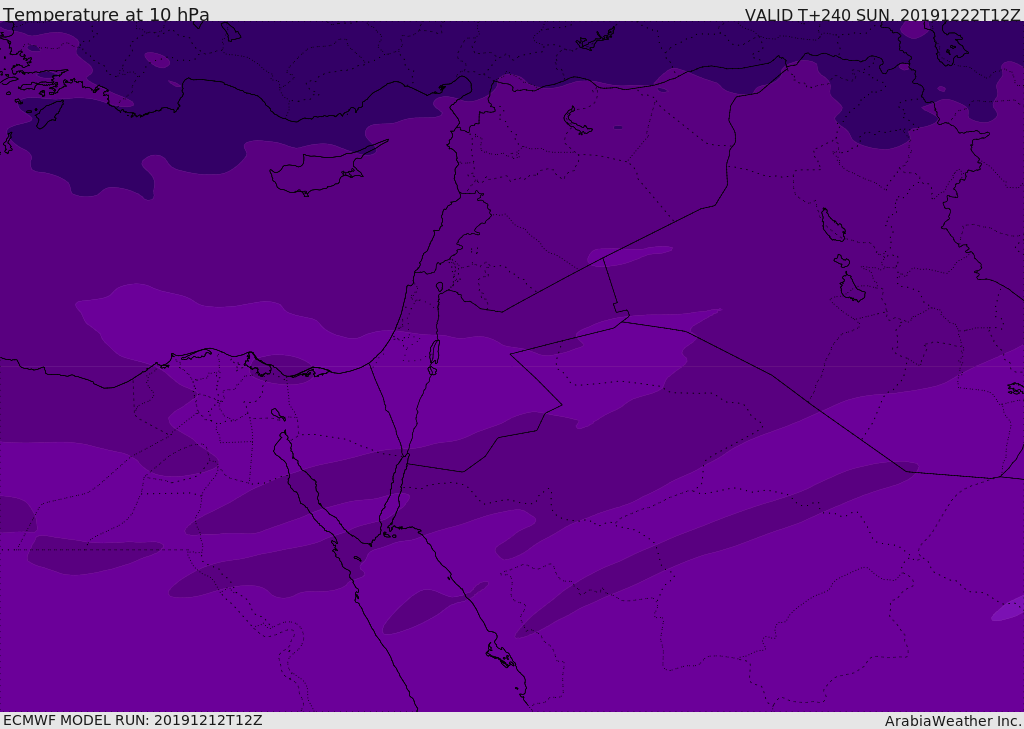1024x729 pixels.
Task: Click the temperature weather map image
Action: point(512,366)
